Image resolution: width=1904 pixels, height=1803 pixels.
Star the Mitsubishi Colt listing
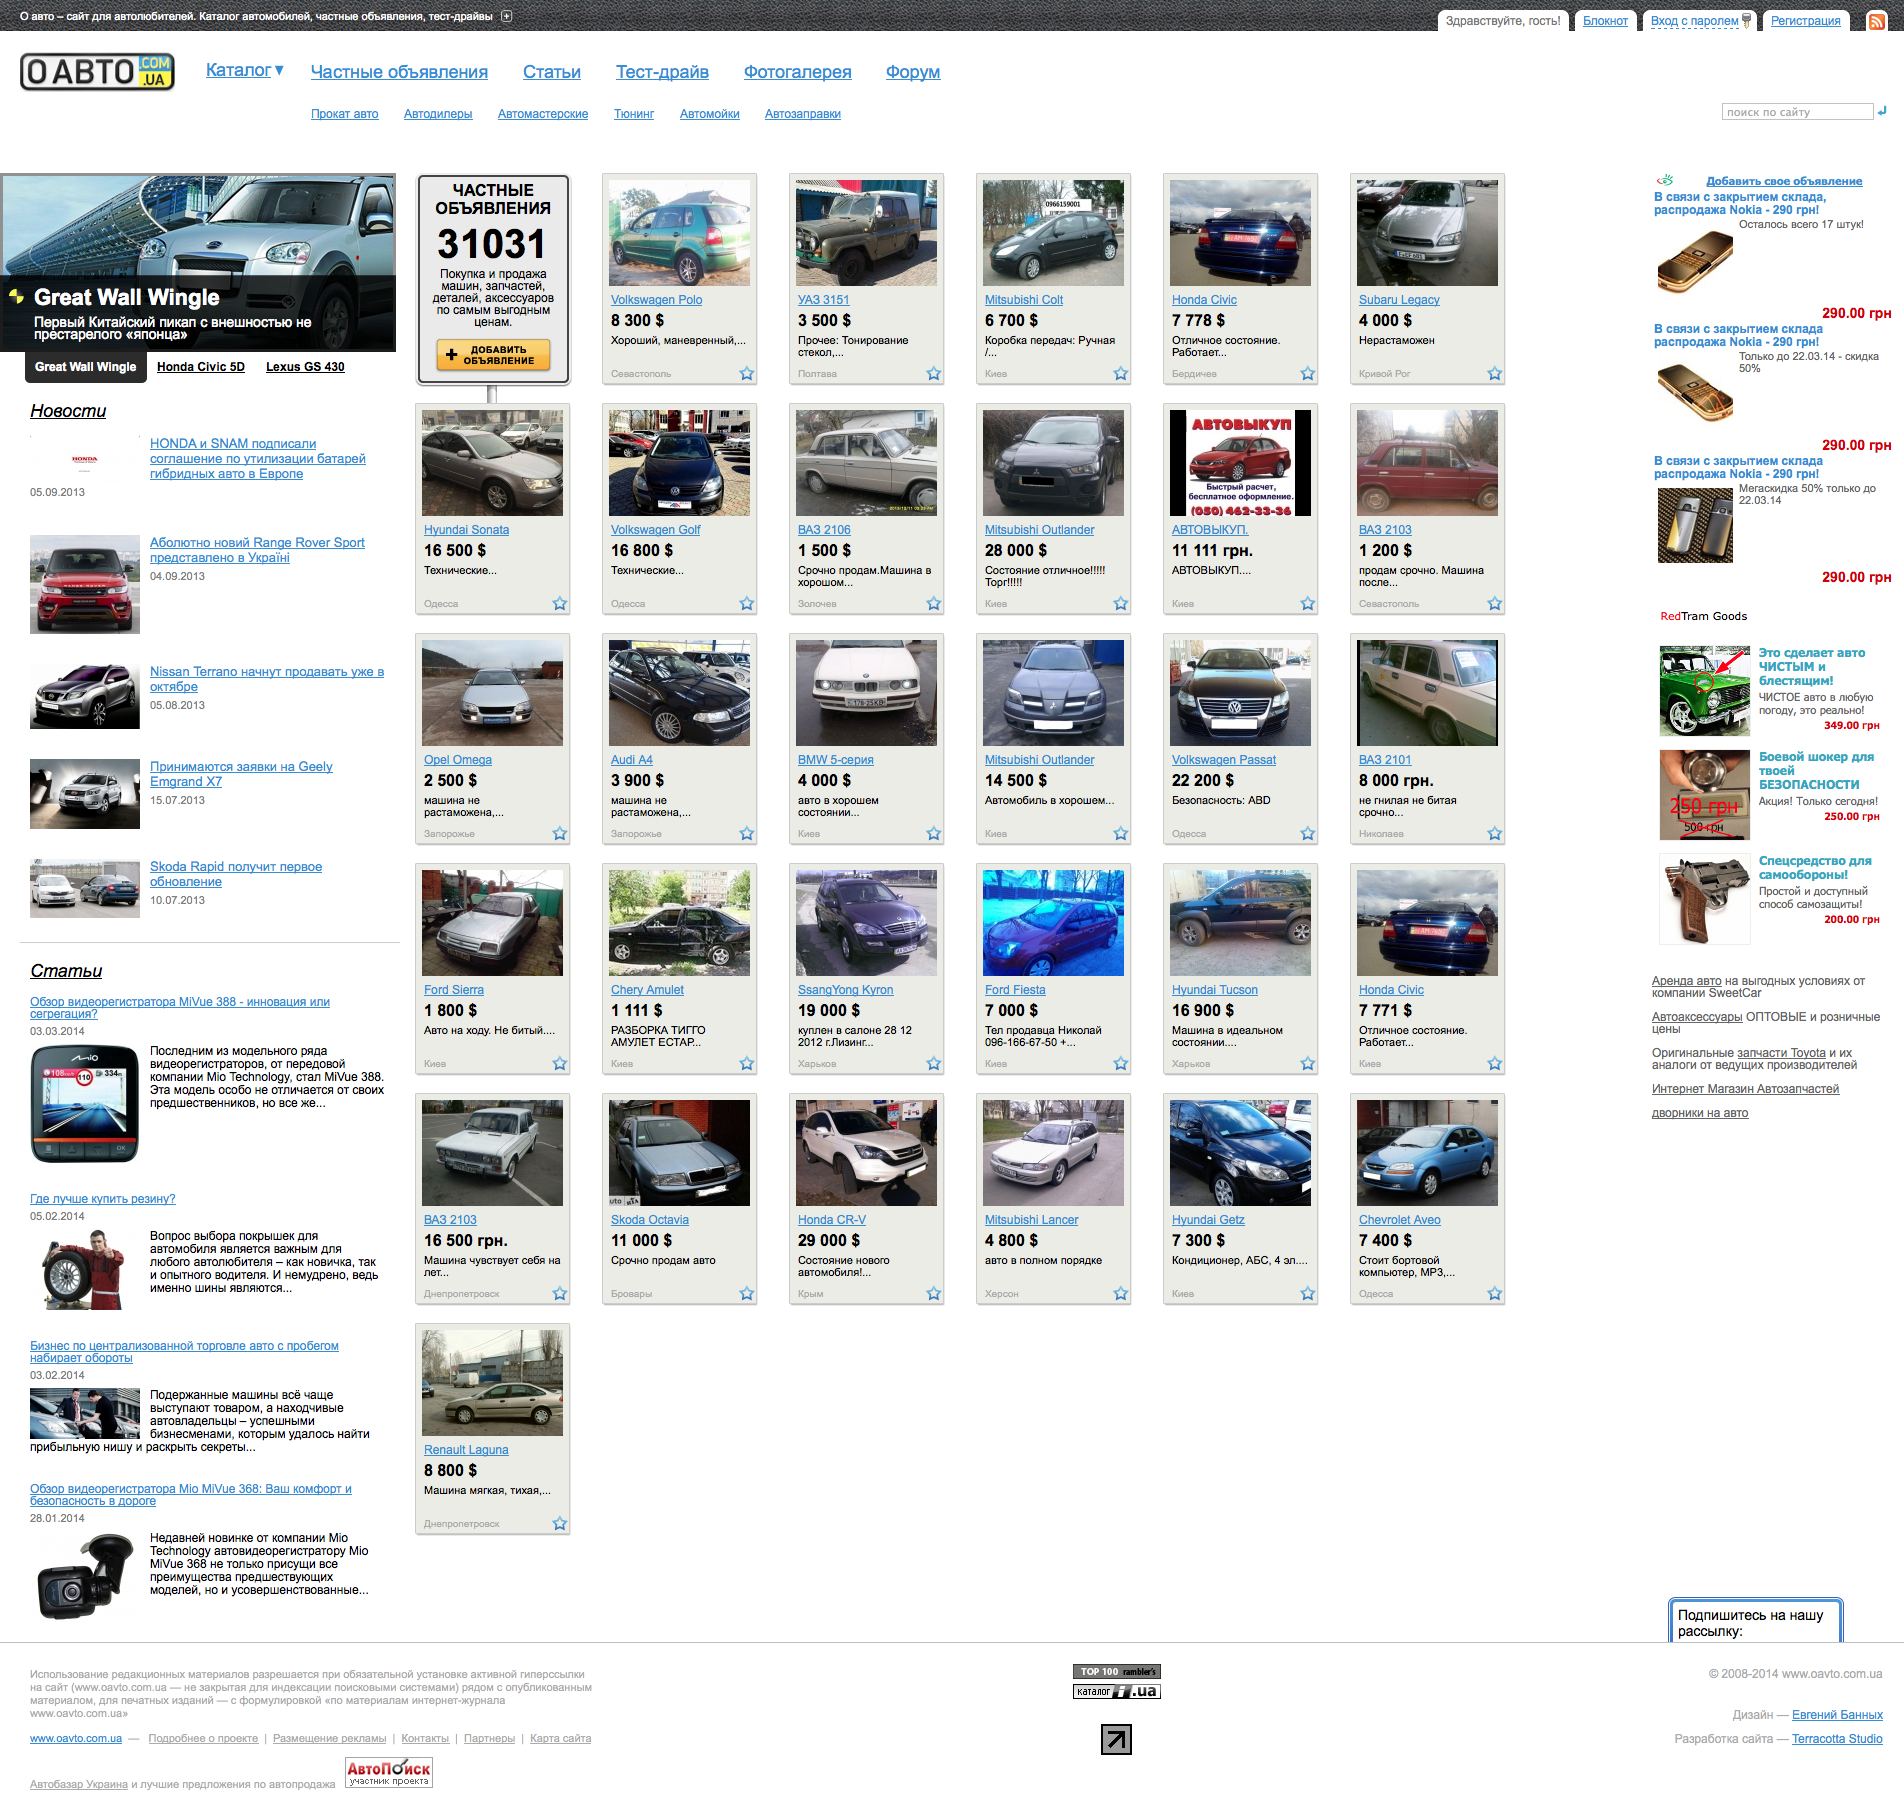[x=1121, y=374]
